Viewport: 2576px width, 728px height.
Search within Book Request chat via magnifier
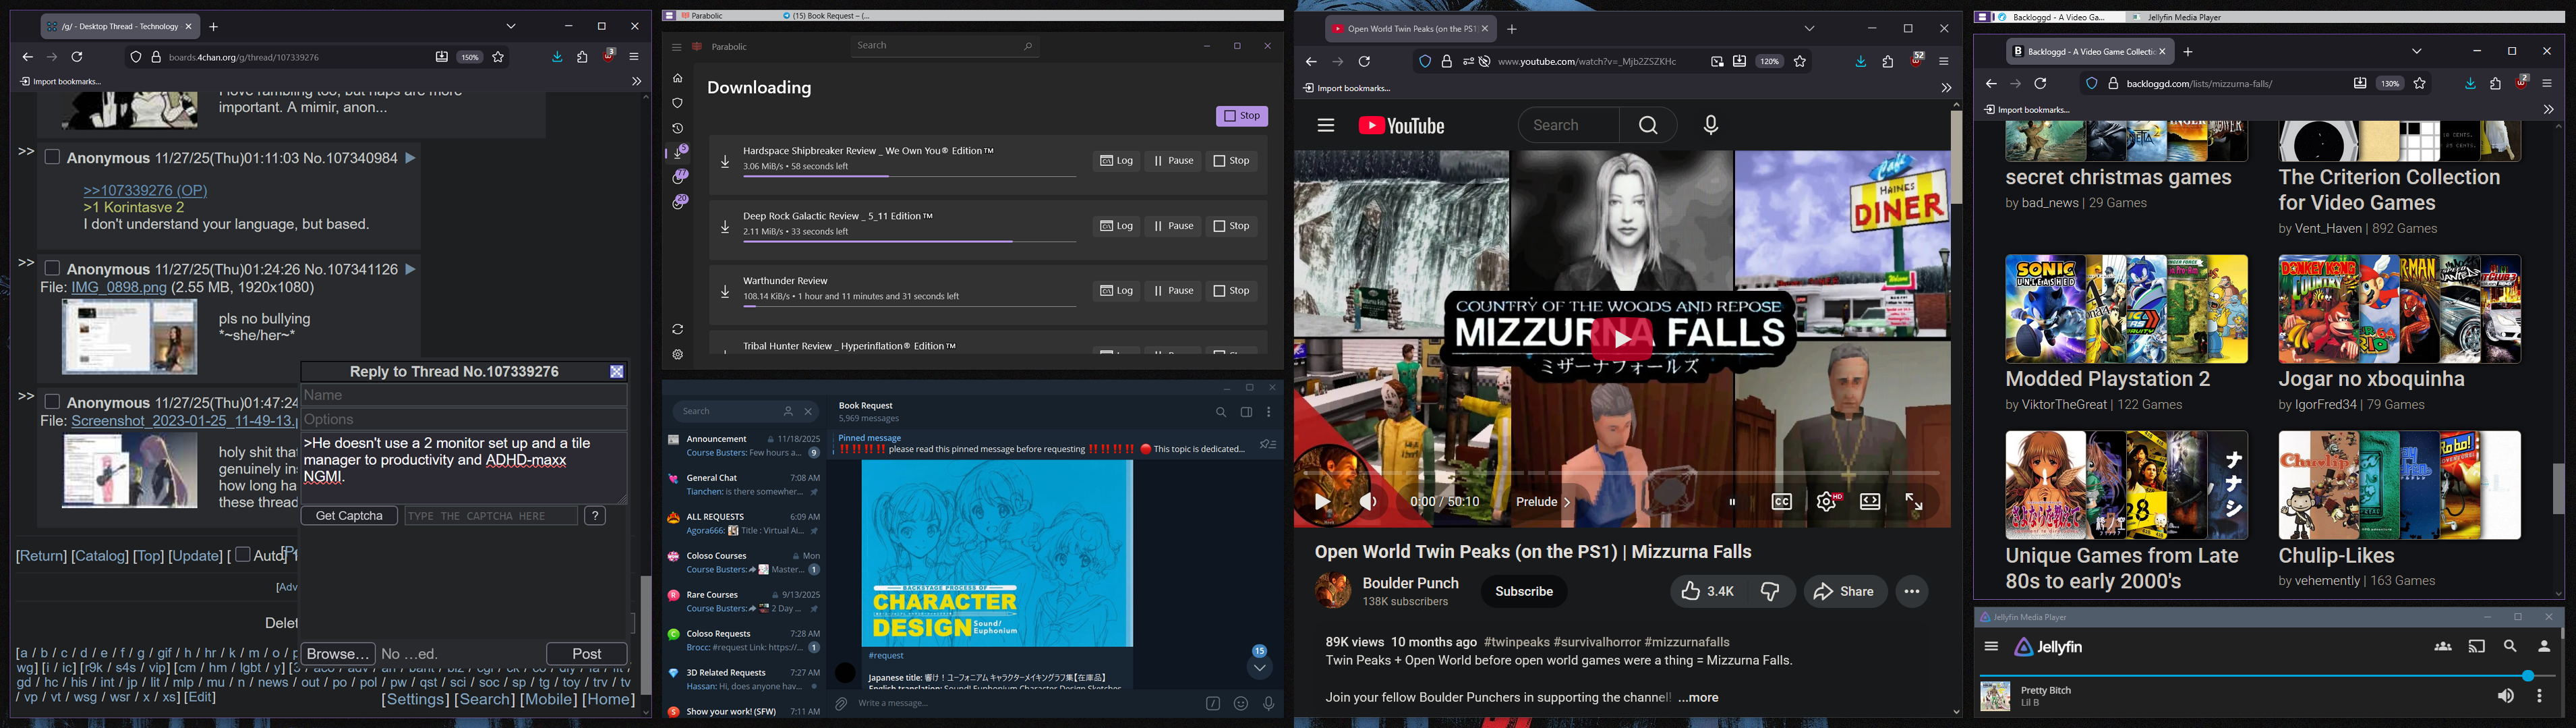pyautogui.click(x=1221, y=412)
